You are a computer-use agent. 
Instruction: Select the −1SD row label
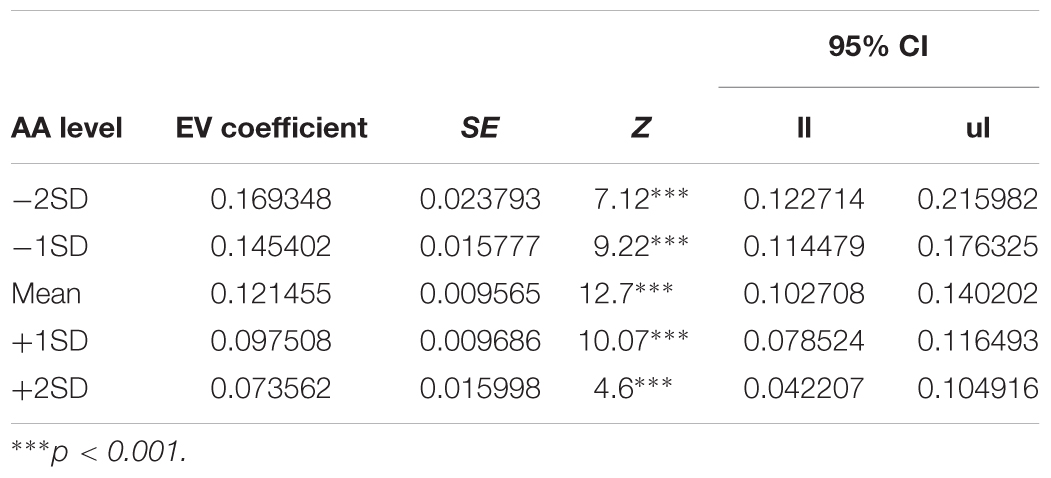coord(50,247)
